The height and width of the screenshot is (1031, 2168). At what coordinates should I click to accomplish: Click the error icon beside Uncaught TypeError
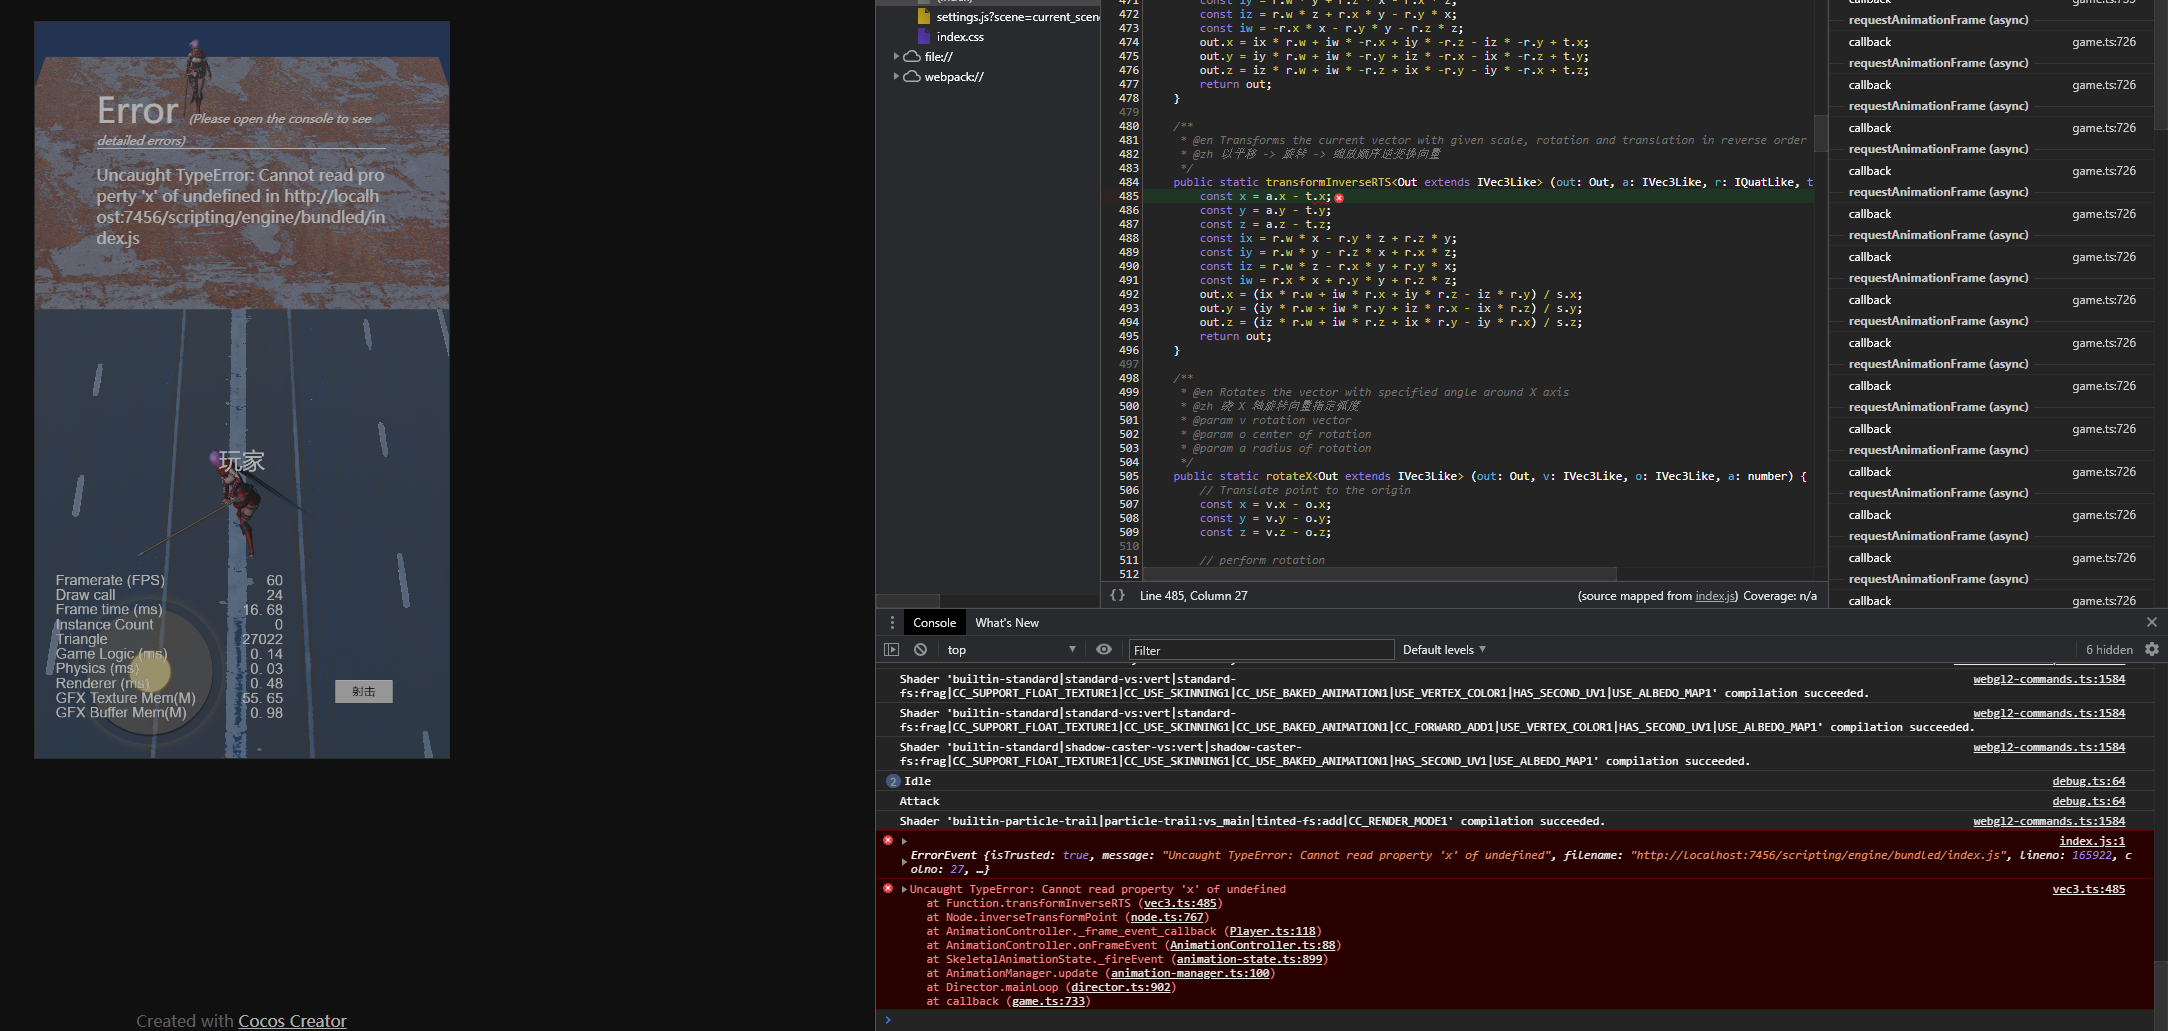coord(887,889)
